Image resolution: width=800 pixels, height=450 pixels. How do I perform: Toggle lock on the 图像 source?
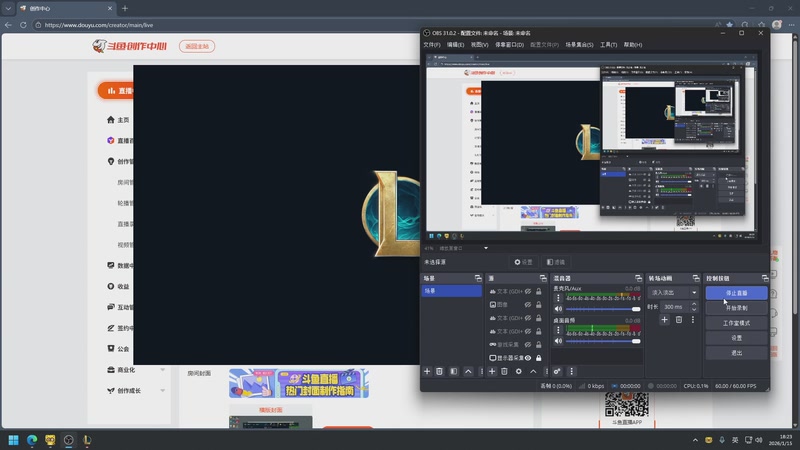[x=538, y=305]
